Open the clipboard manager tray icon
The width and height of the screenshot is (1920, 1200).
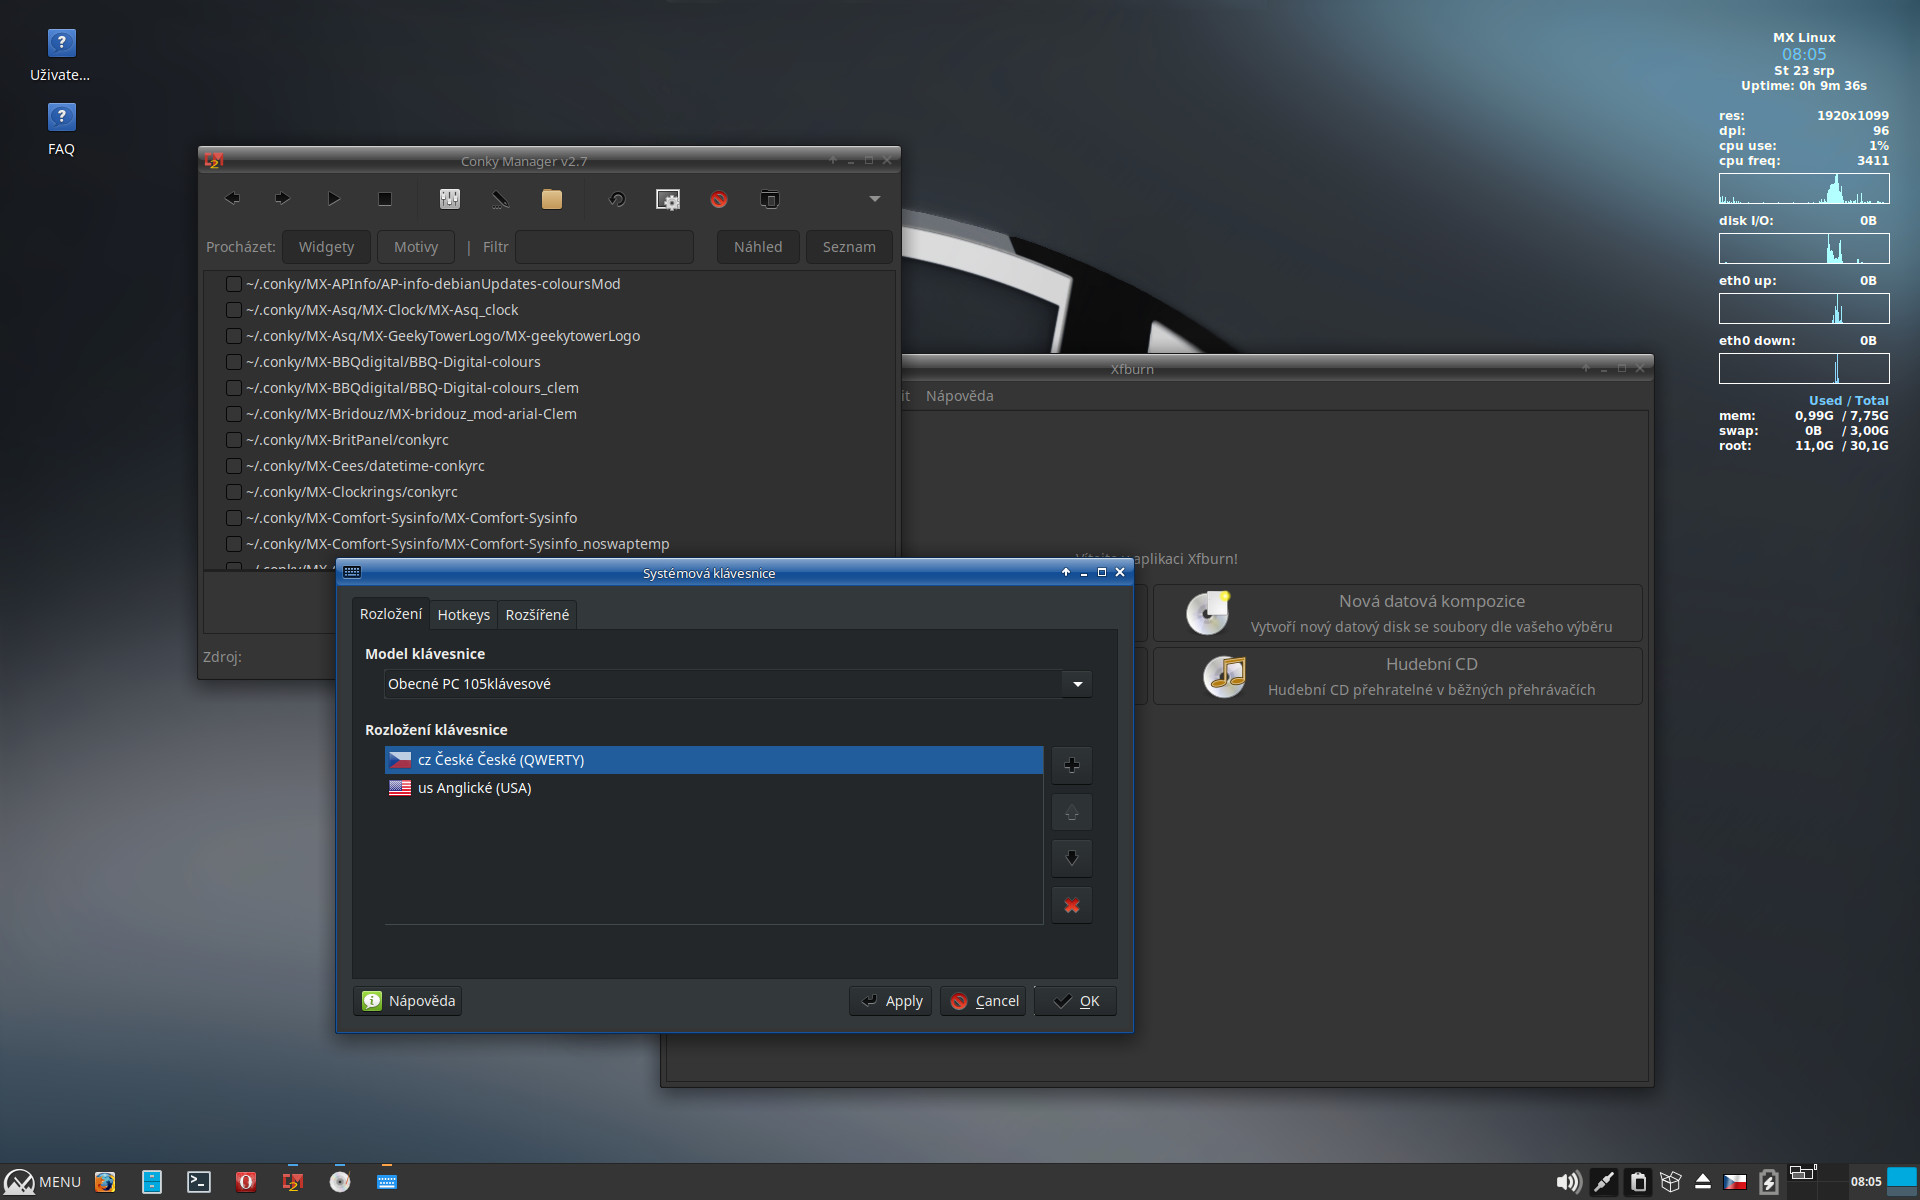[x=1638, y=1182]
